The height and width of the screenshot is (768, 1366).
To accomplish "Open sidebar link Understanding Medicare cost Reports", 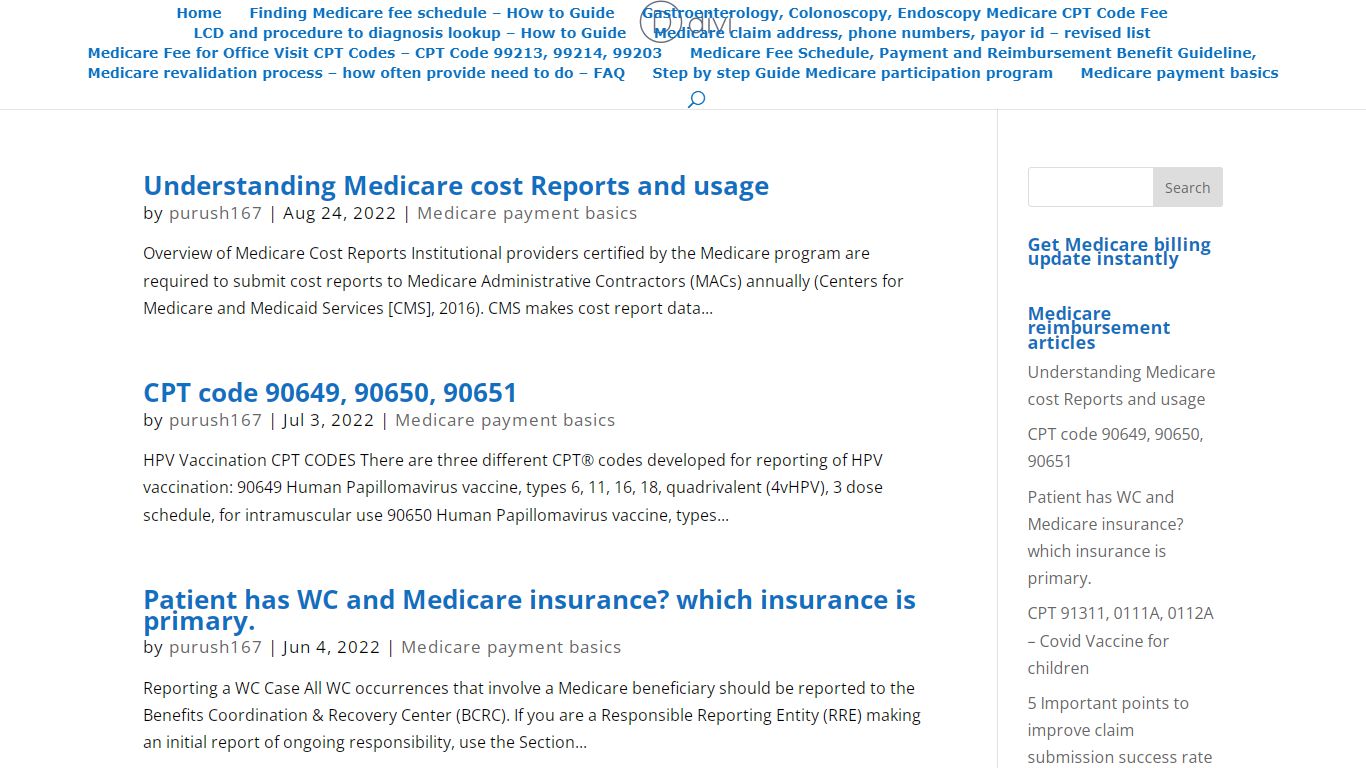I will tap(1121, 385).
